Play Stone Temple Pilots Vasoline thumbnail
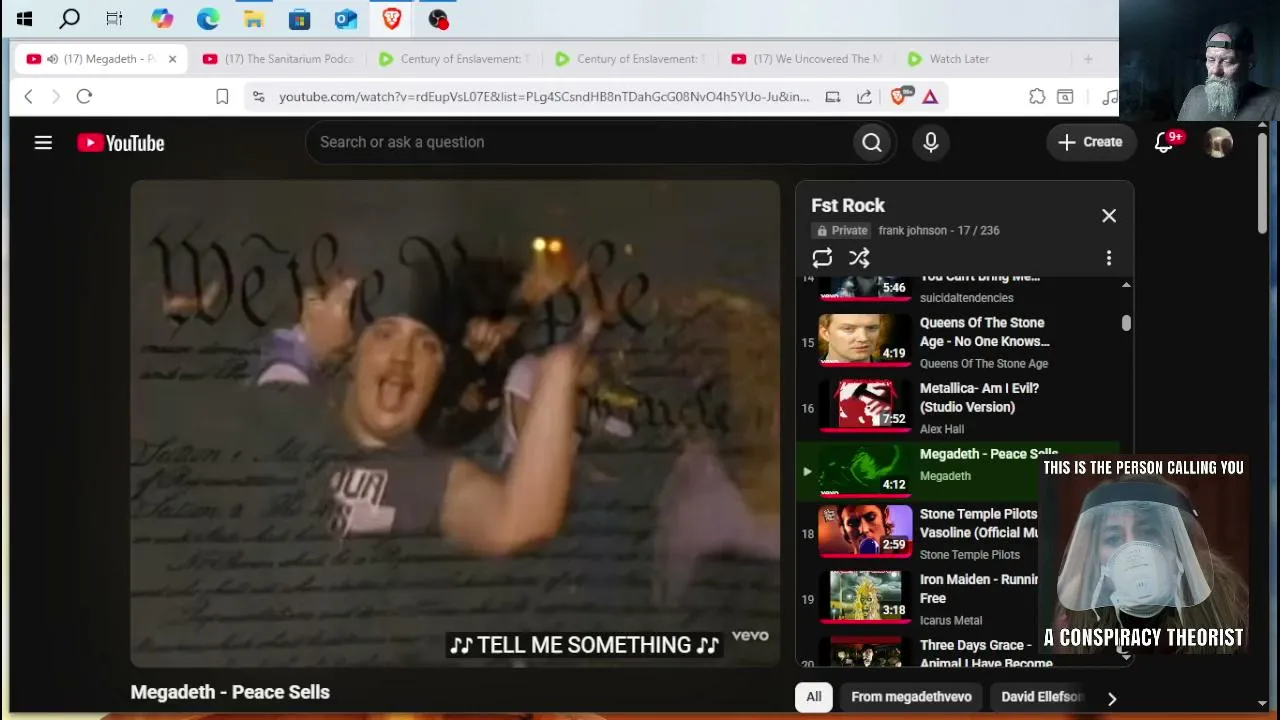Screen dimensions: 1280x720 point(865,532)
